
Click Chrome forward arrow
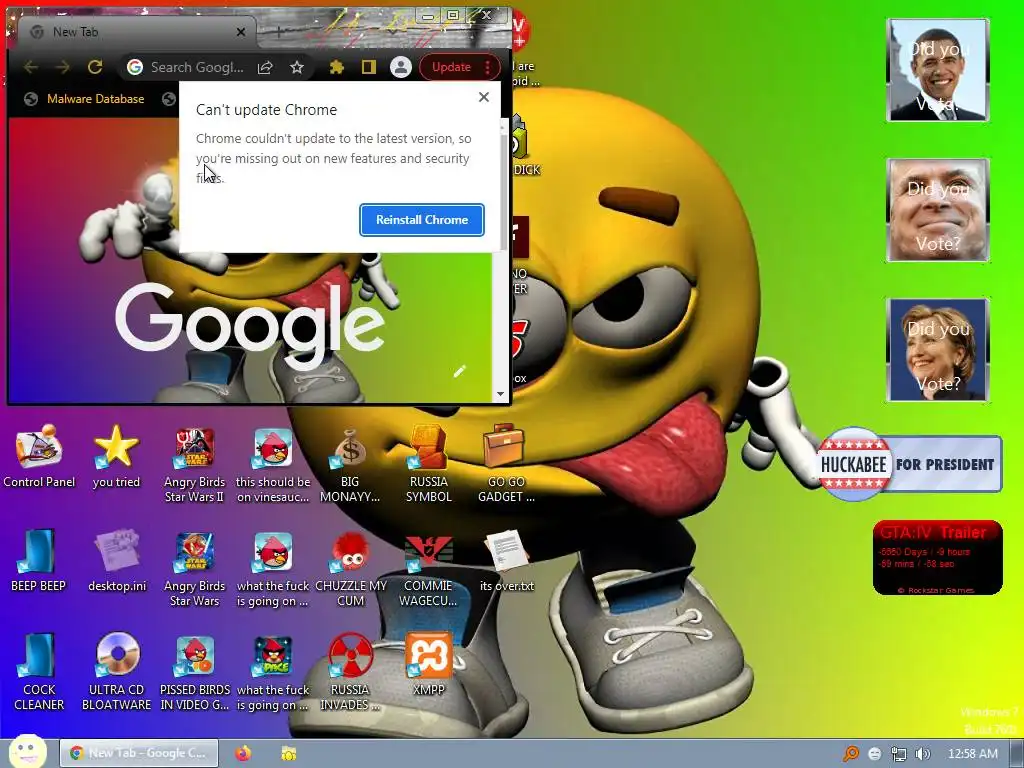(63, 67)
